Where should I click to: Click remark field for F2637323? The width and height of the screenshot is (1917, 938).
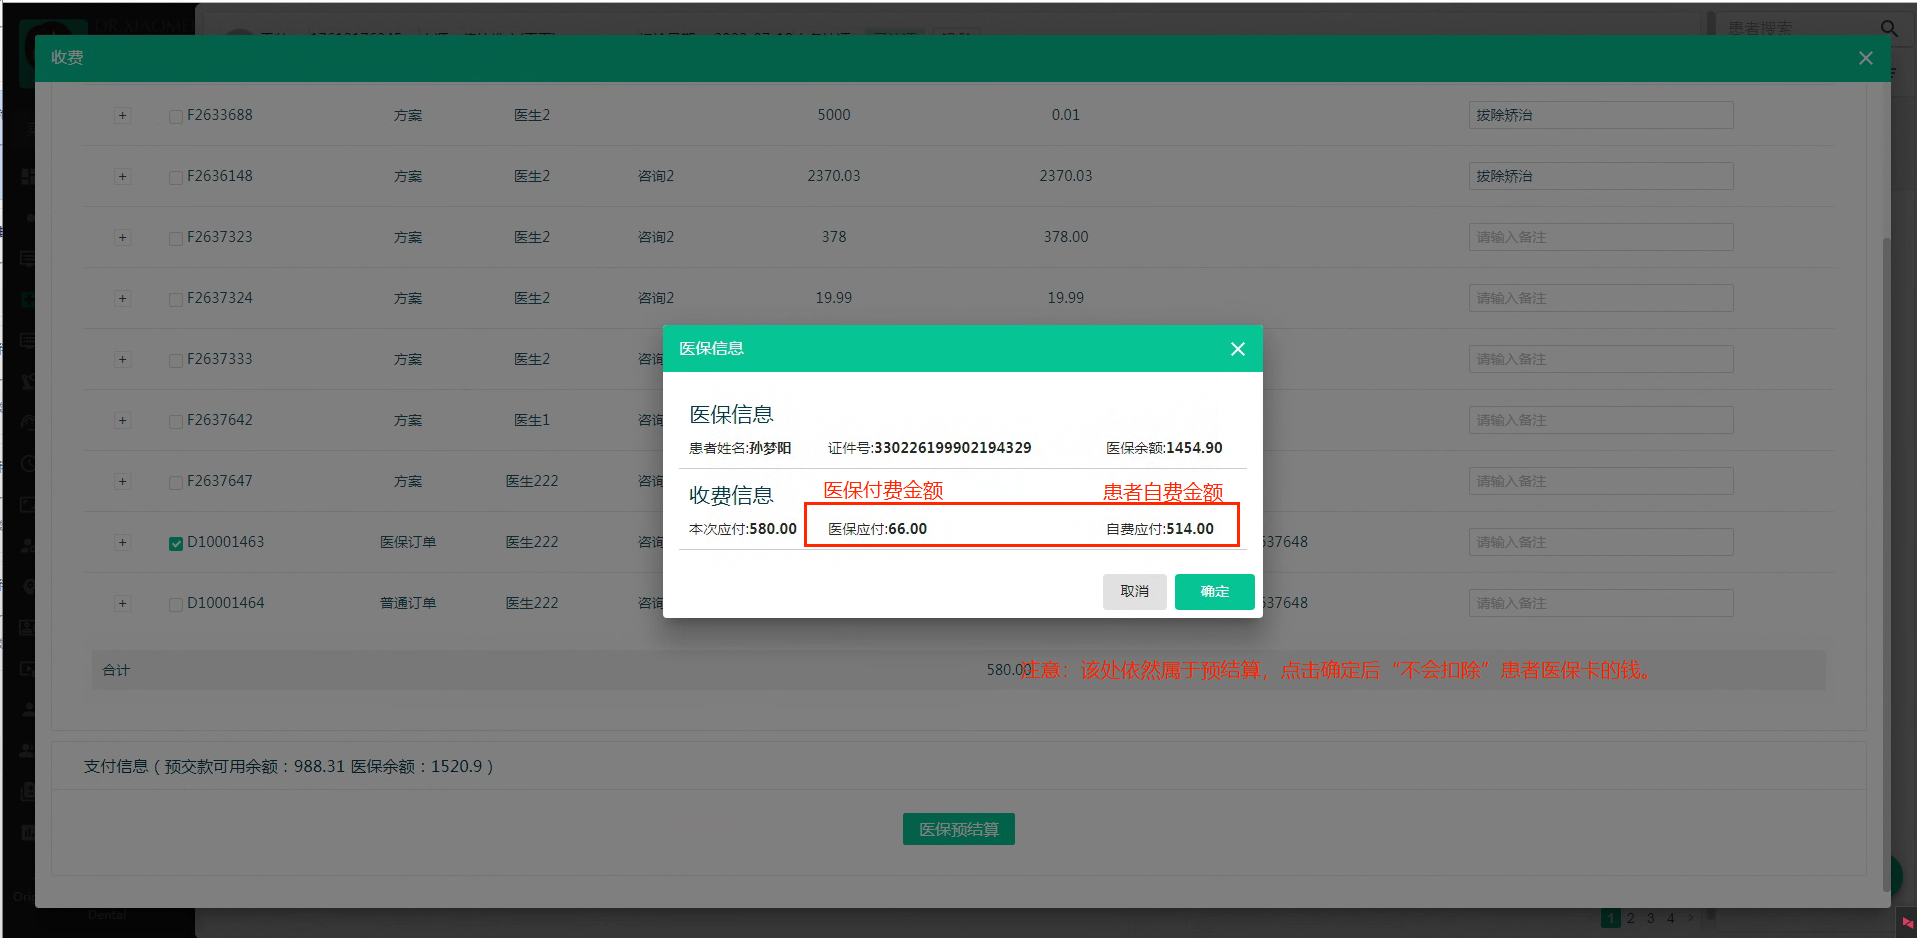[x=1600, y=237]
